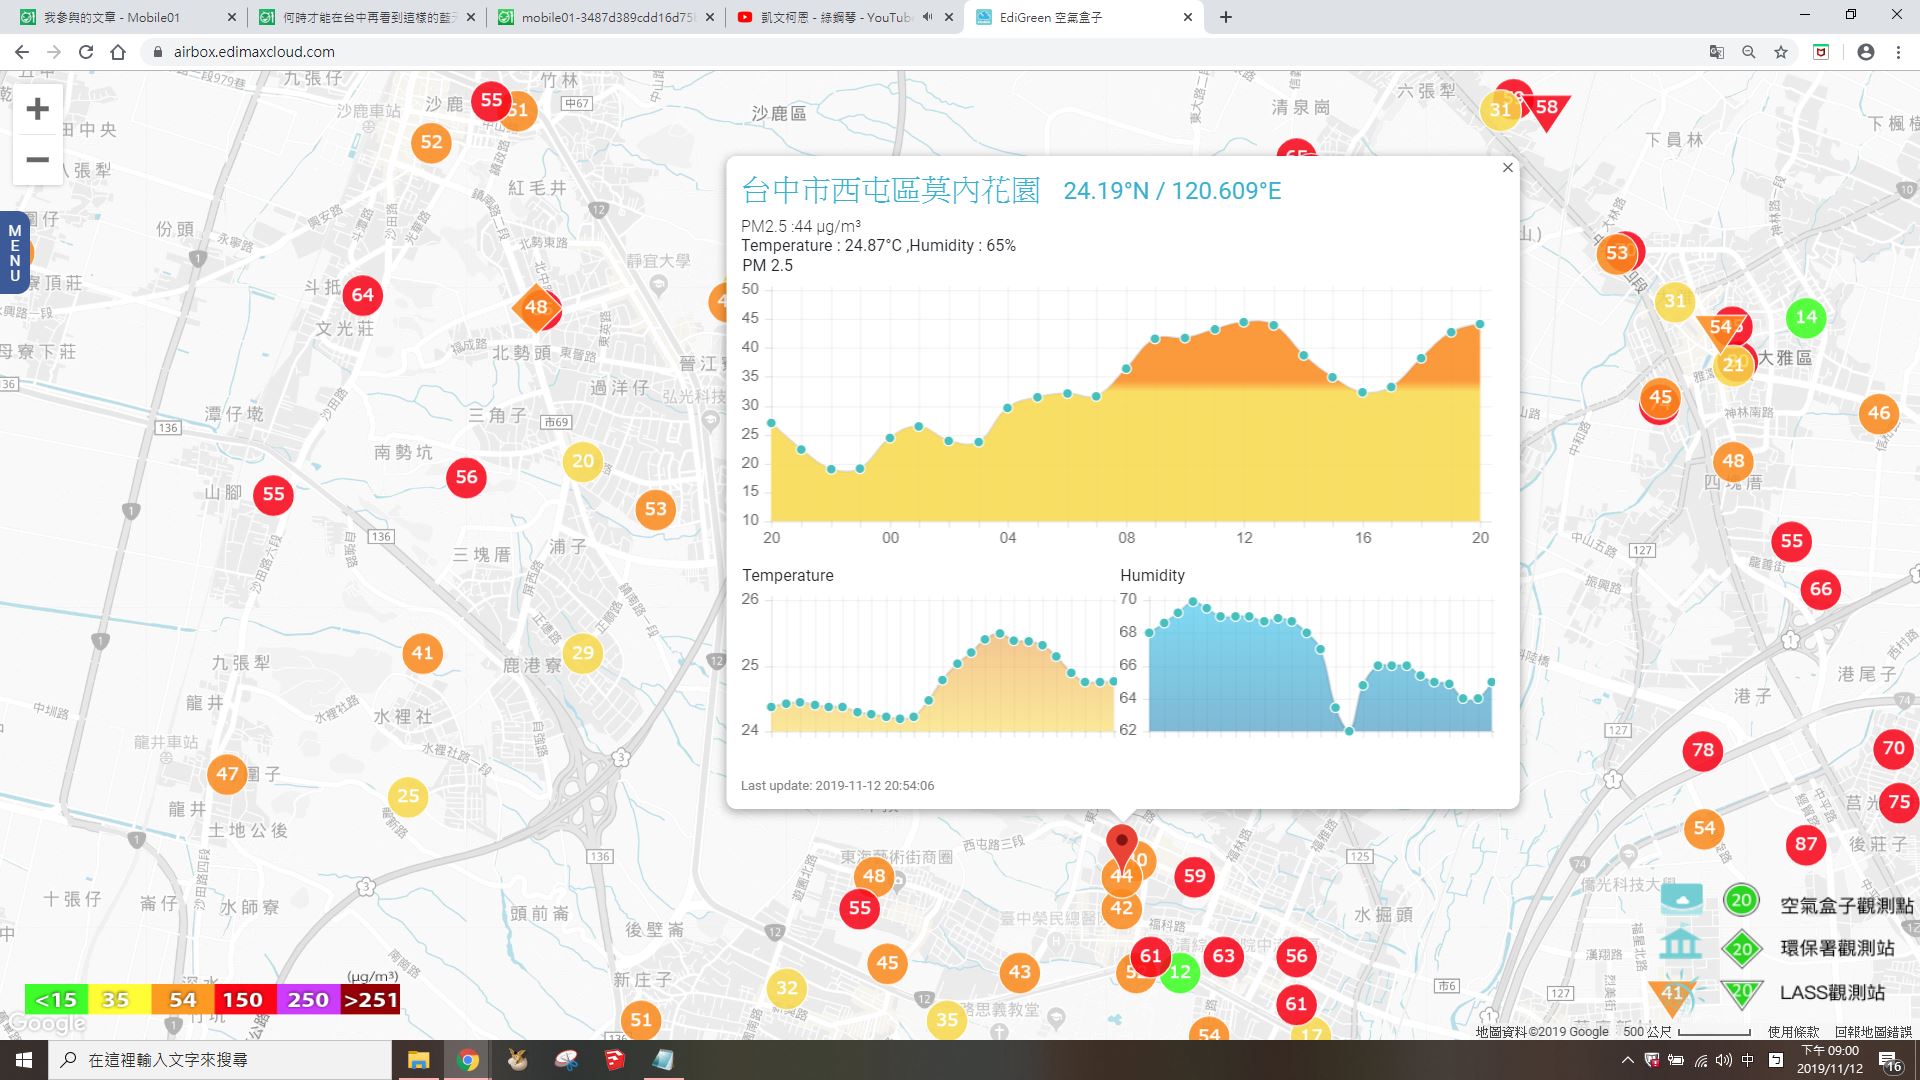Click the red 150 color scale swatch
Screen dimensions: 1920x1080
point(243,999)
